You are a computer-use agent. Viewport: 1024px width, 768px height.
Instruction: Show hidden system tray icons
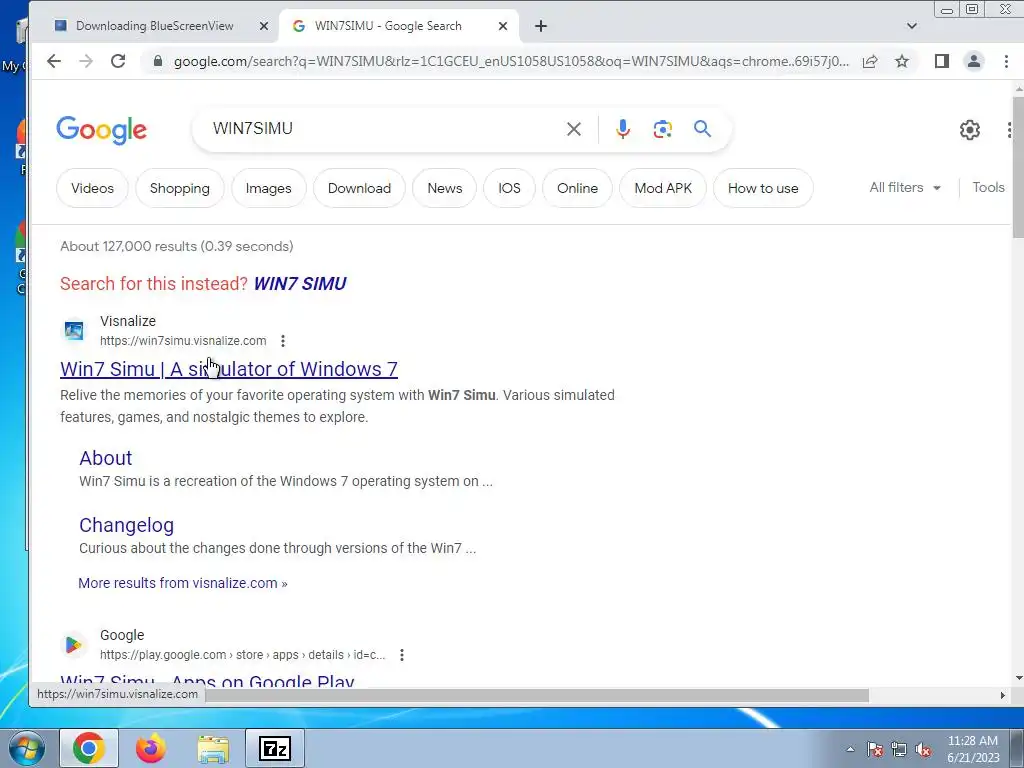click(850, 749)
